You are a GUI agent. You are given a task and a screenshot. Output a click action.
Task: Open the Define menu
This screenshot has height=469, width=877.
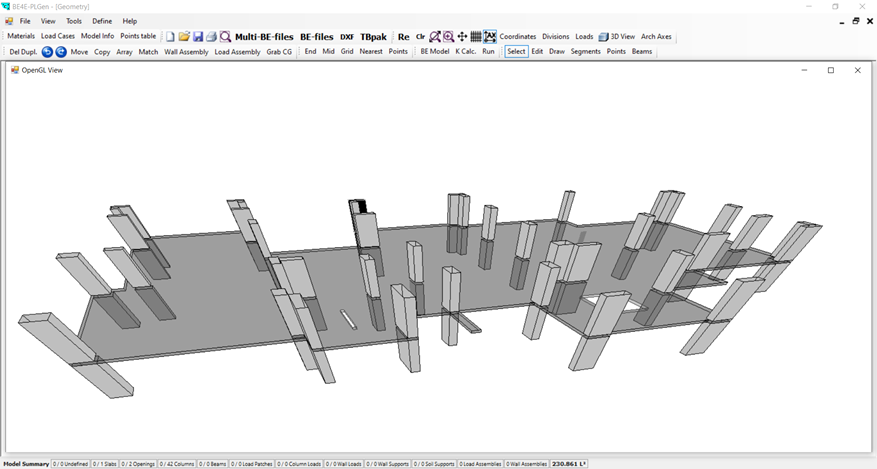(102, 21)
